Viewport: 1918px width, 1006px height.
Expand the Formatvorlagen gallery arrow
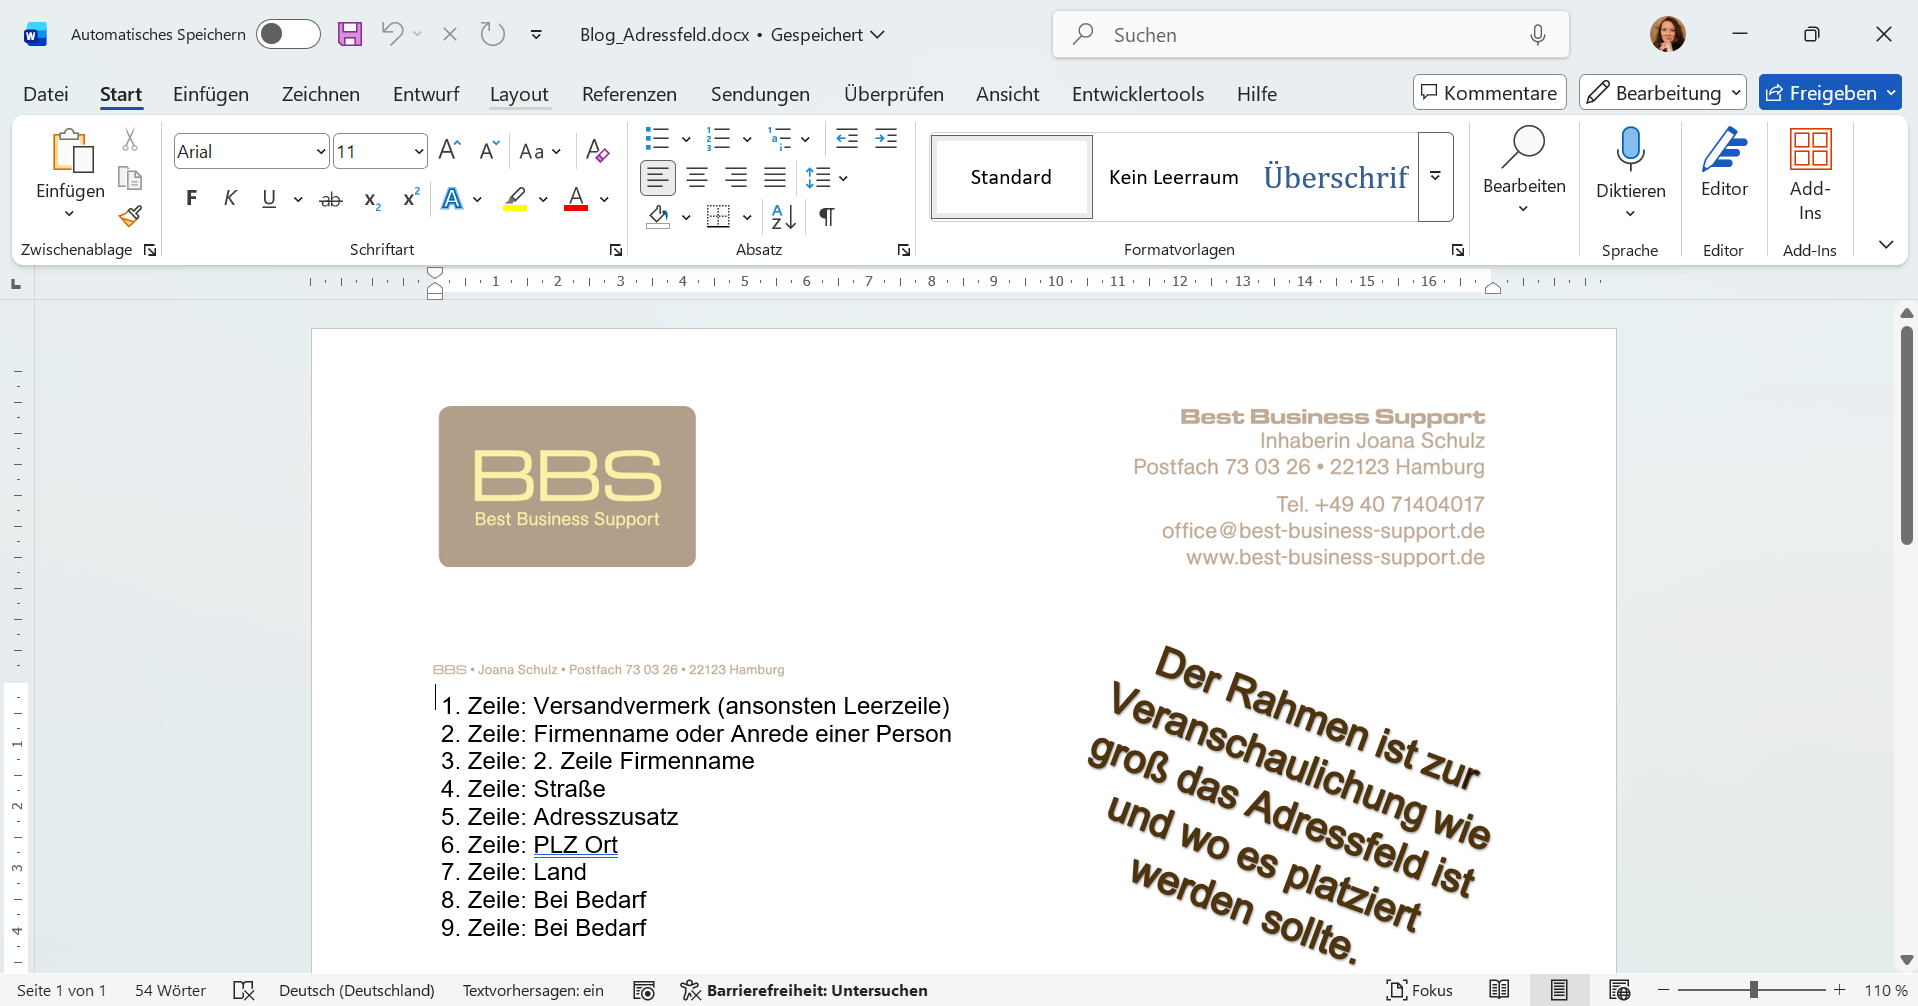1435,177
